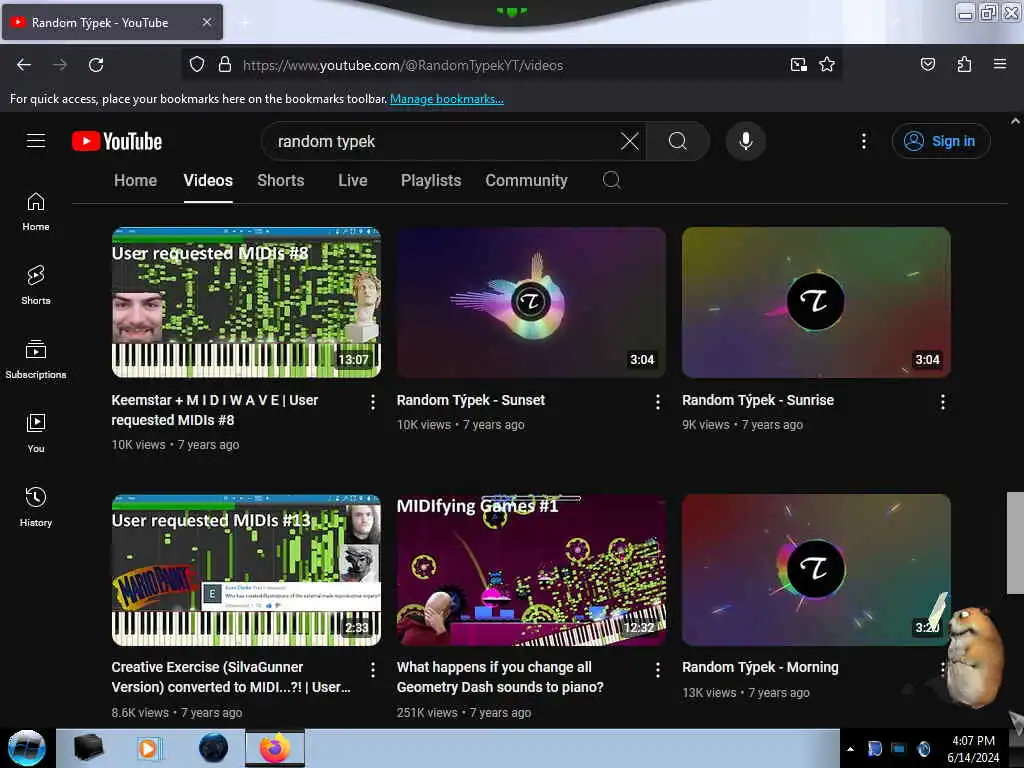Click the Manage bookmarks link
The height and width of the screenshot is (768, 1024).
click(447, 99)
